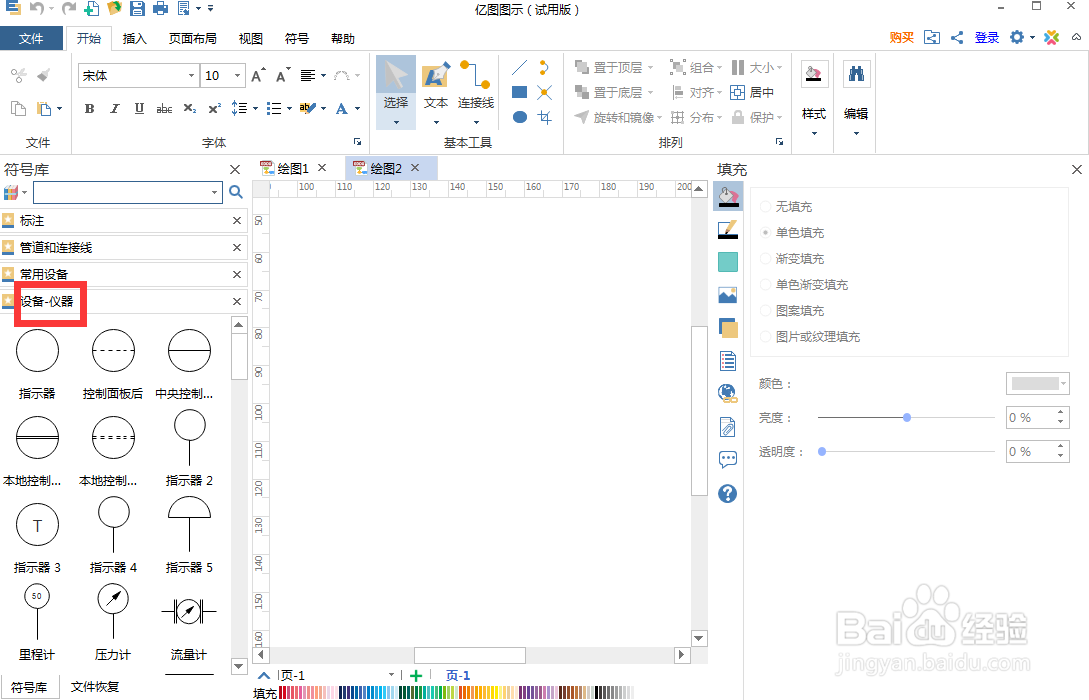Click the 连接线 connector tool button

476,92
